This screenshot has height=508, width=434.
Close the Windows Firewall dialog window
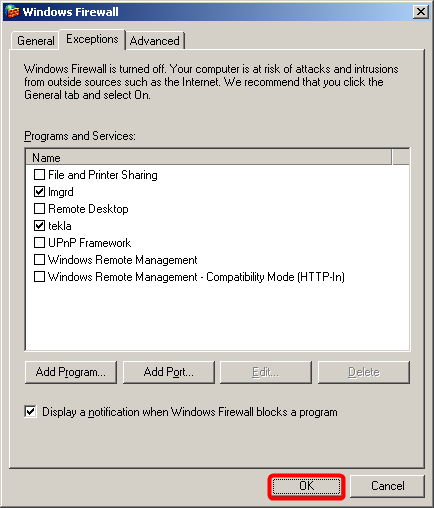(421, 12)
